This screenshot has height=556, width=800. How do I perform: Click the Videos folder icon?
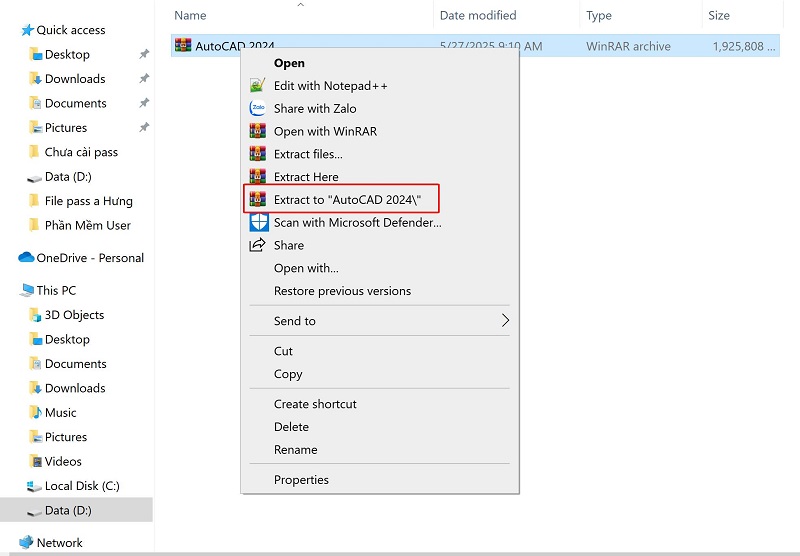[36, 461]
